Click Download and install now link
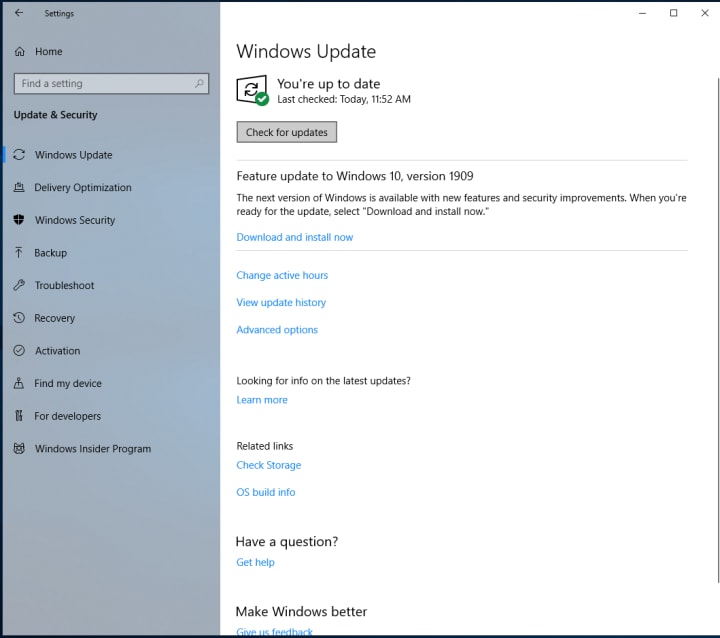 pyautogui.click(x=294, y=237)
